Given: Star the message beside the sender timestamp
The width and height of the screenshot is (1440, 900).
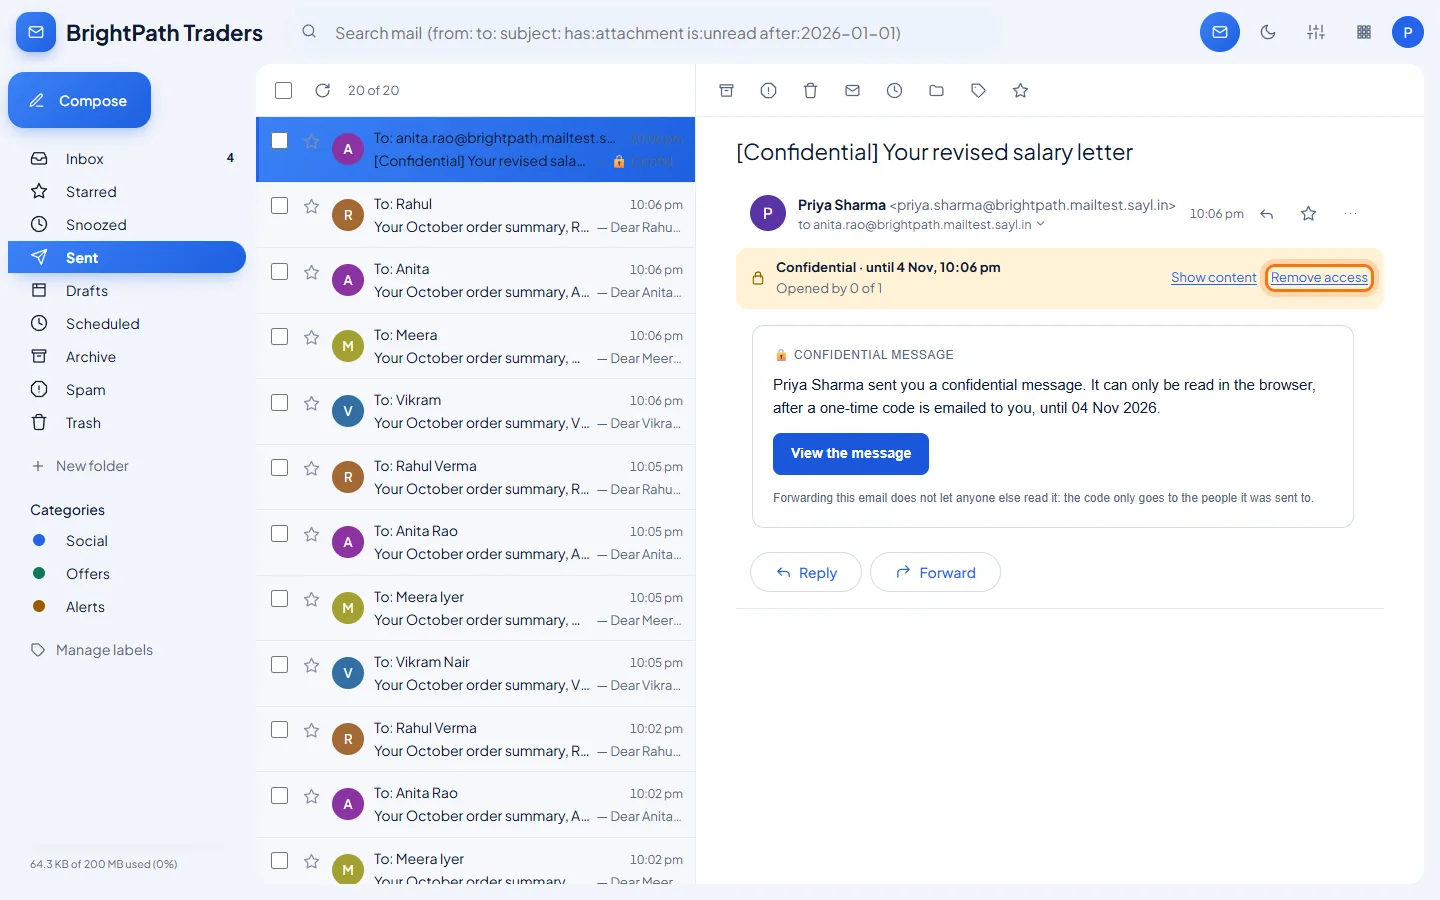Looking at the screenshot, I should click(1308, 214).
